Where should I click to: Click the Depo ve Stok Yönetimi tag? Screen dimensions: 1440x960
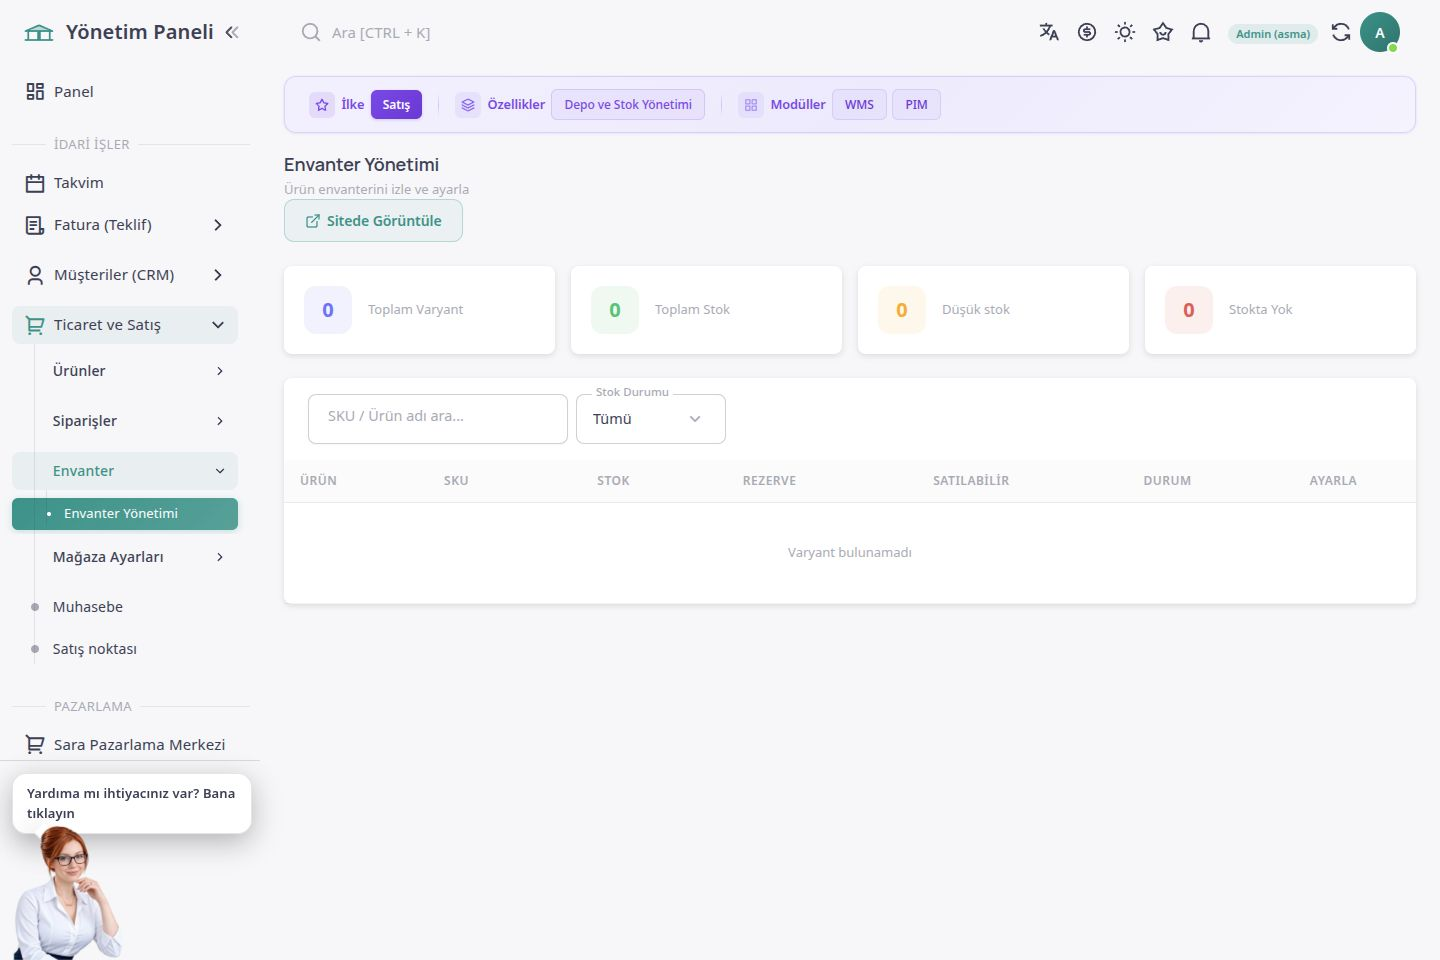[x=628, y=104]
